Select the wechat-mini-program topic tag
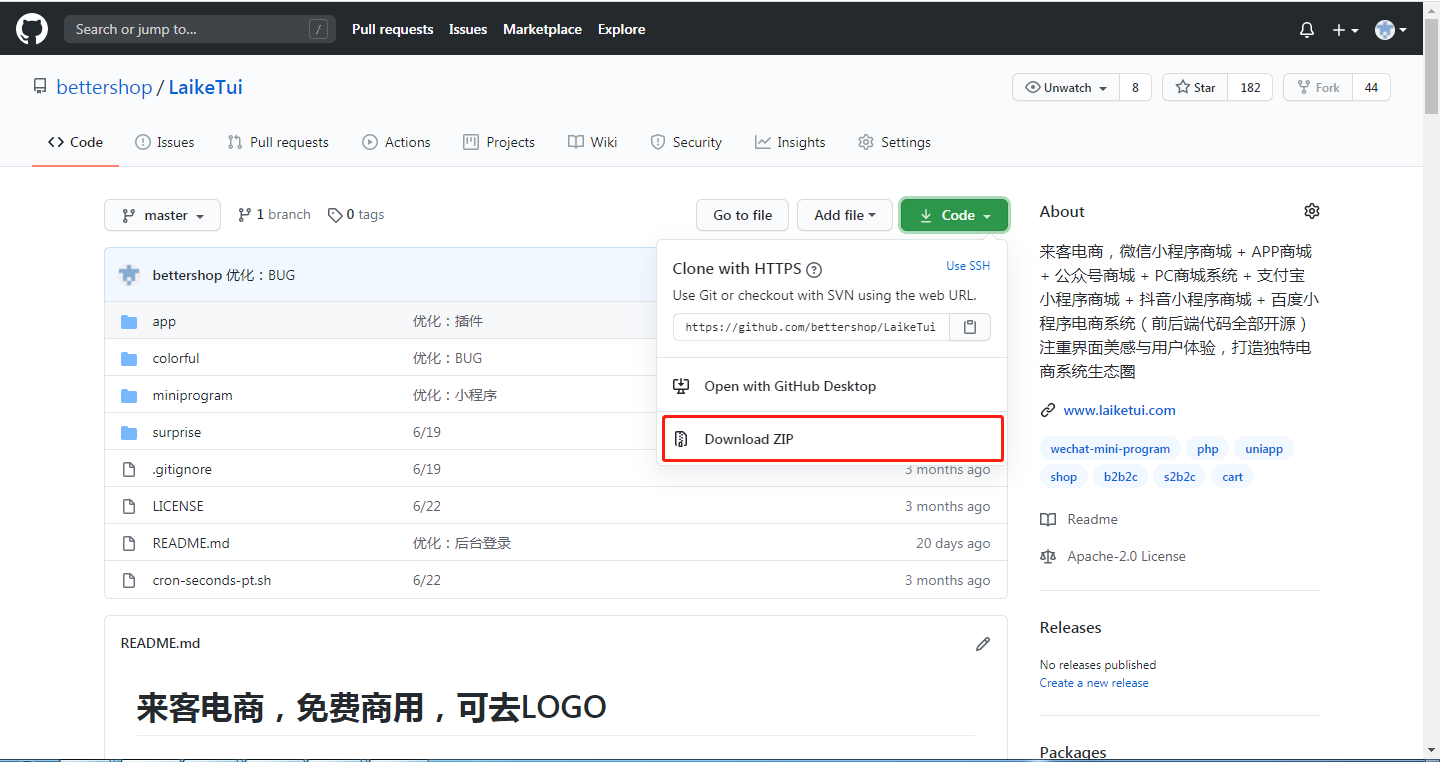The height and width of the screenshot is (762, 1440). (1110, 449)
